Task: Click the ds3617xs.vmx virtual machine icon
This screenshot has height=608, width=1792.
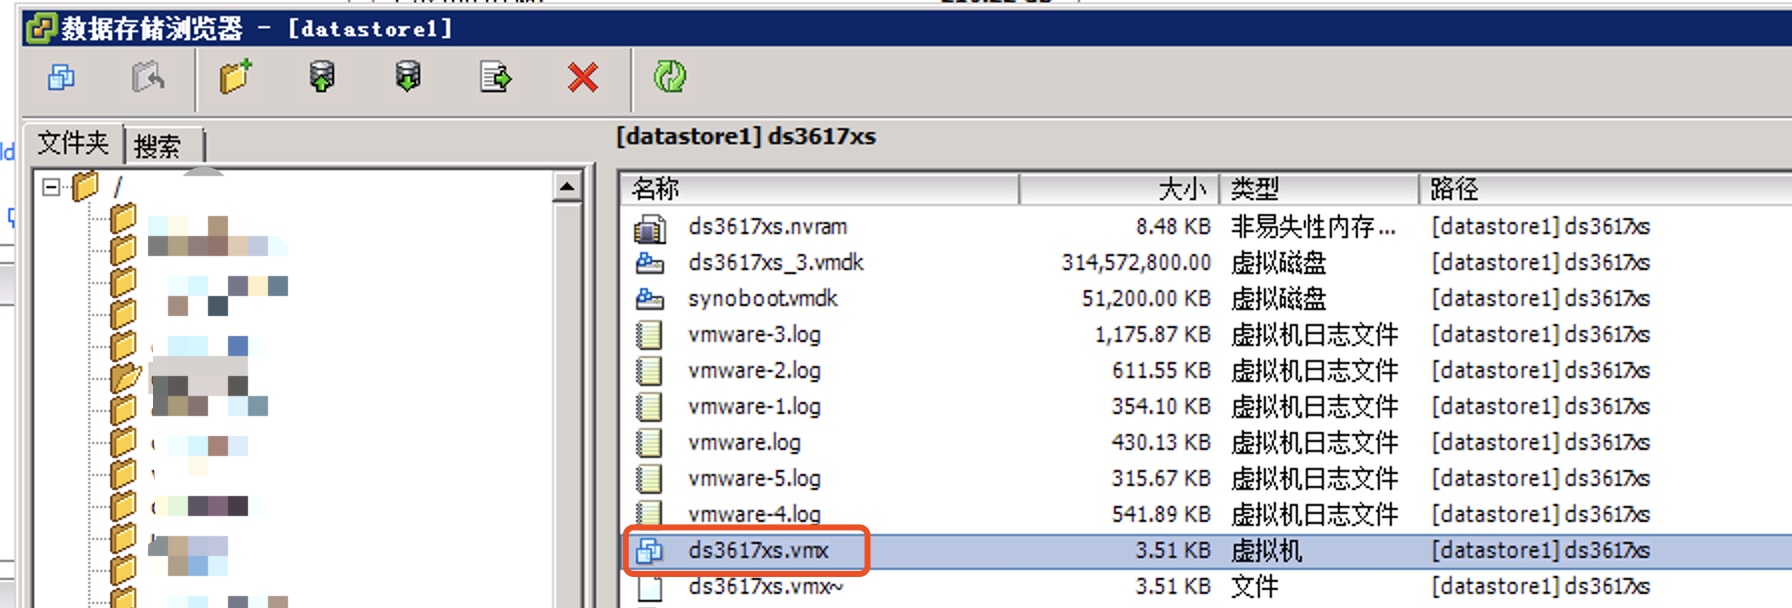Action: click(x=650, y=551)
